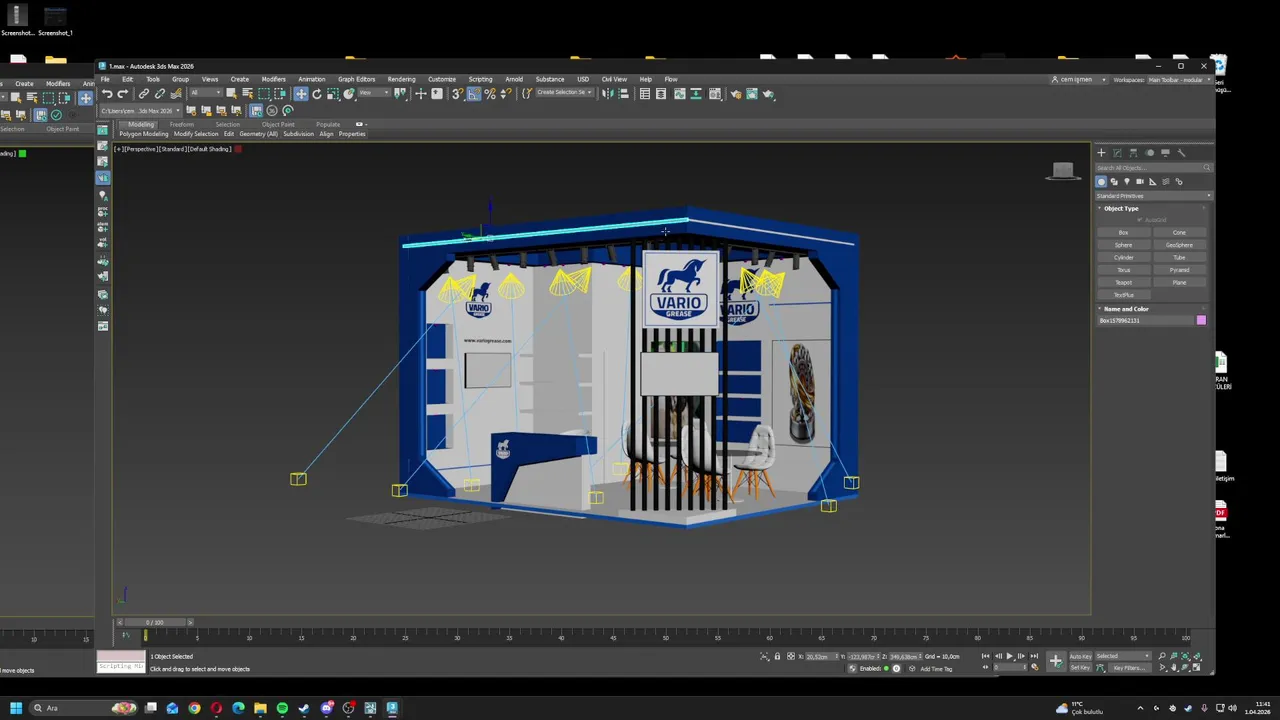Open the Create Selection Set dropdown

(565, 93)
